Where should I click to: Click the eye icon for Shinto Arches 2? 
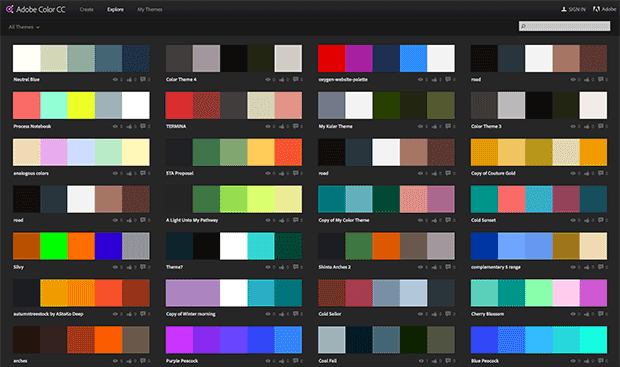(x=420, y=267)
